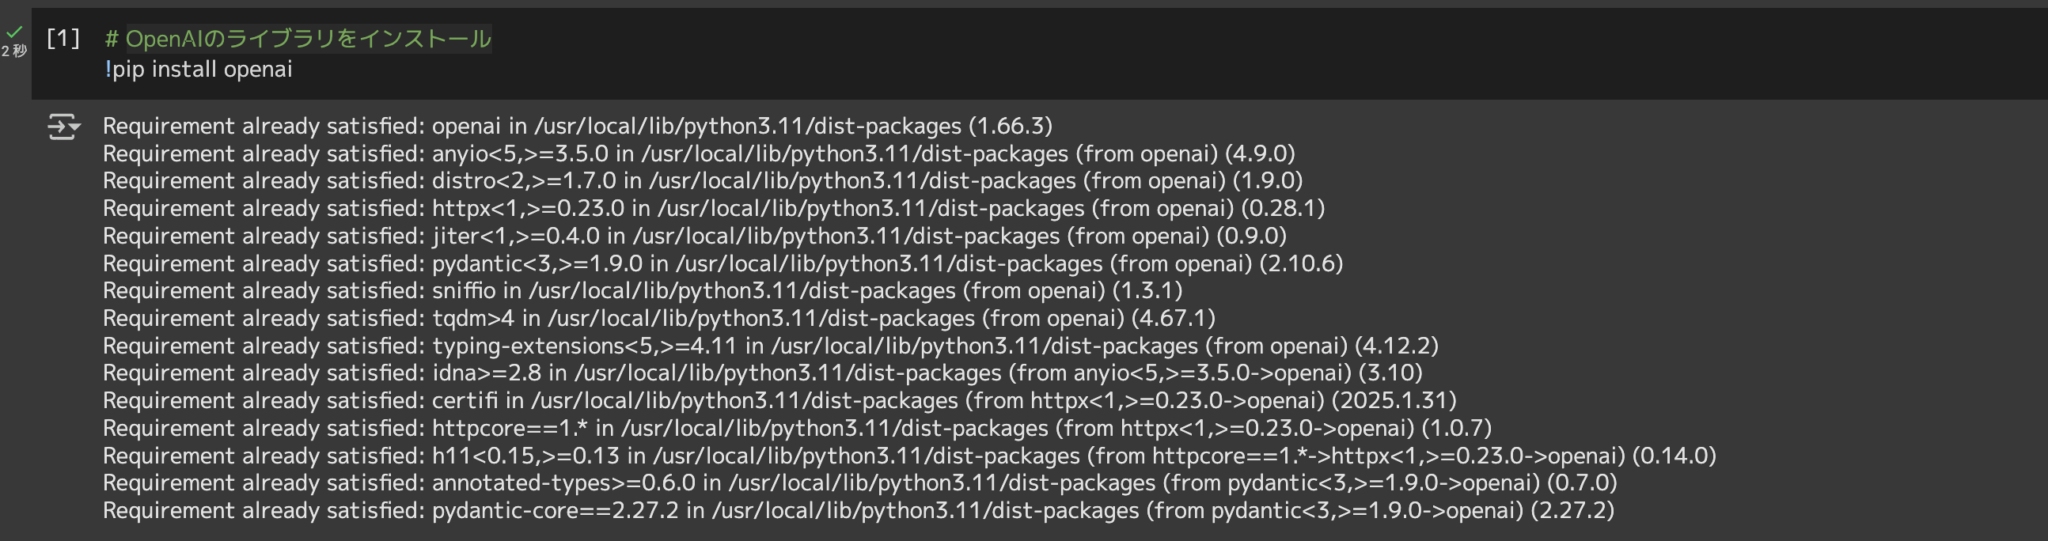Click the jiter<1,>=0.4.0 output line

coord(694,236)
